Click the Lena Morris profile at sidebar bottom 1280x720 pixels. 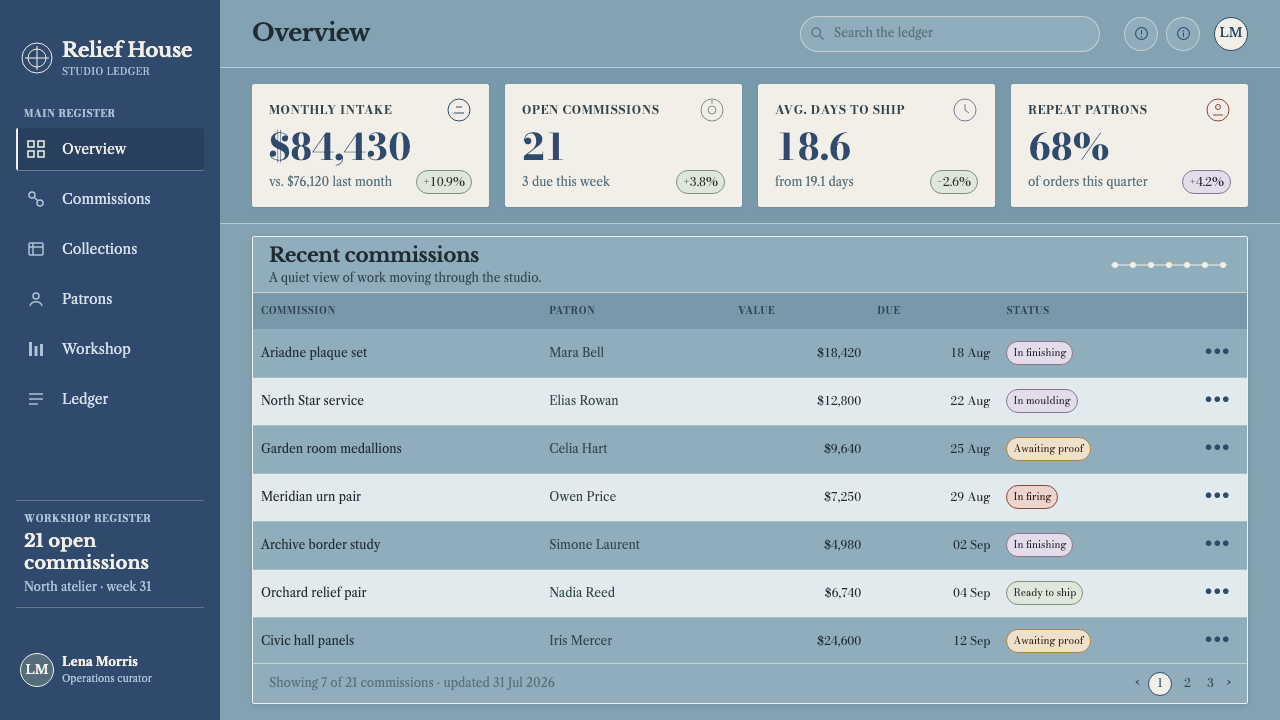click(110, 669)
